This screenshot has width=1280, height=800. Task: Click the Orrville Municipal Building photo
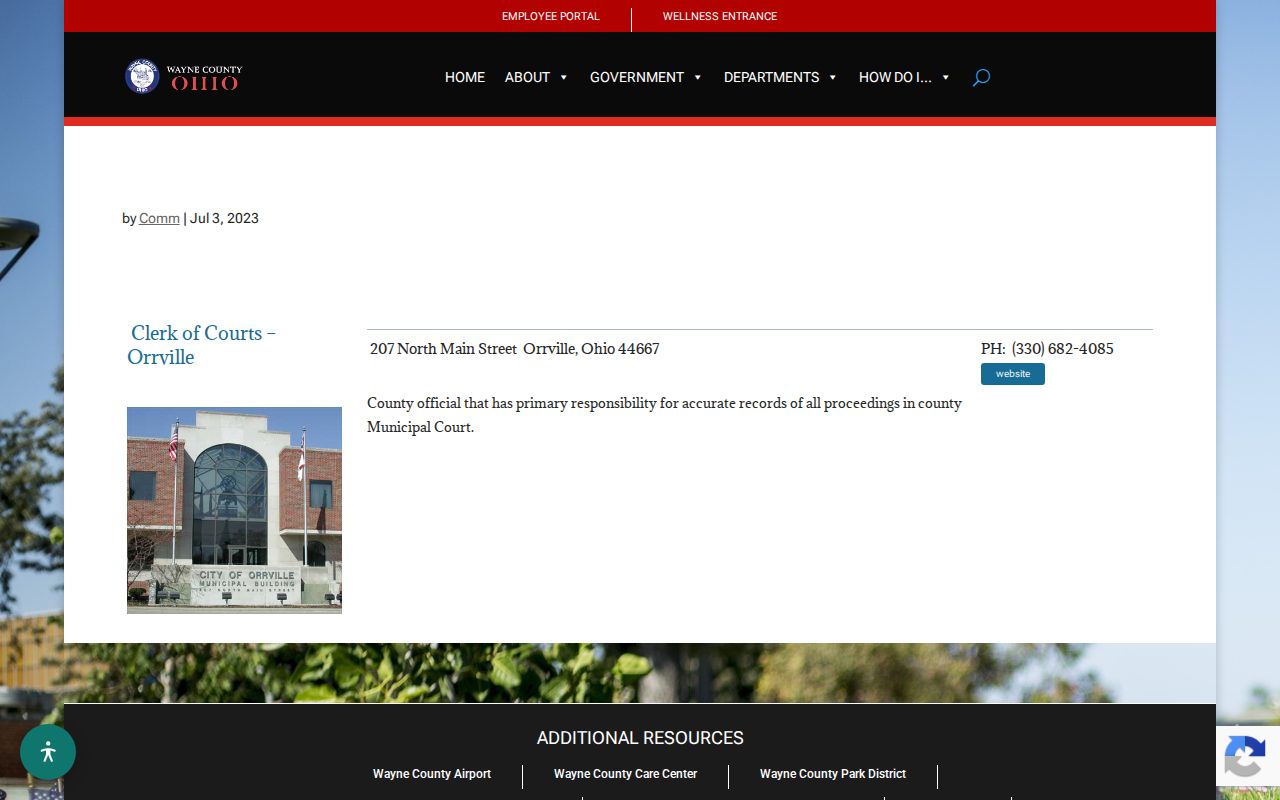tap(234, 510)
